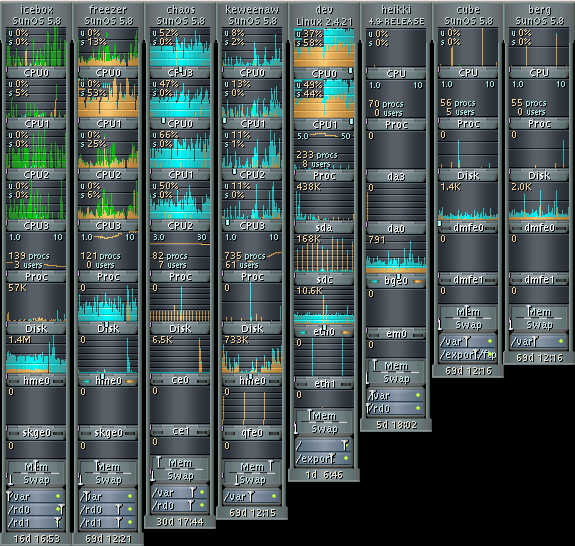
Task: Click the orange transmit LED on freezer hme0
Action: tap(130, 381)
